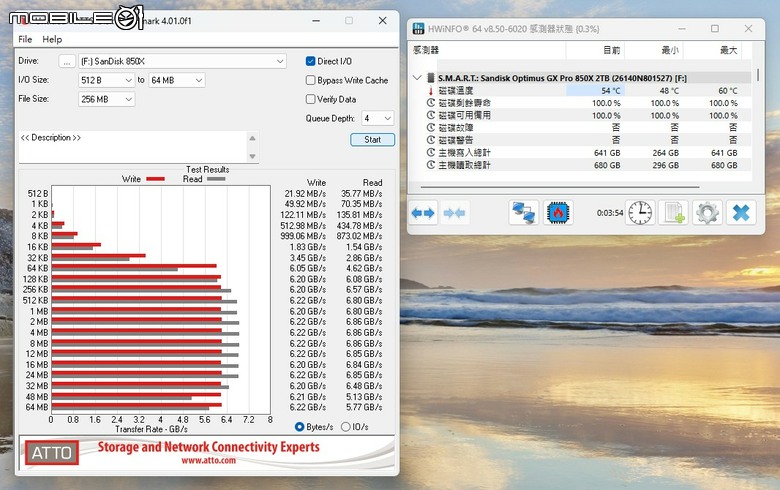Minimize the HWiNFO sensor window

tap(682, 29)
